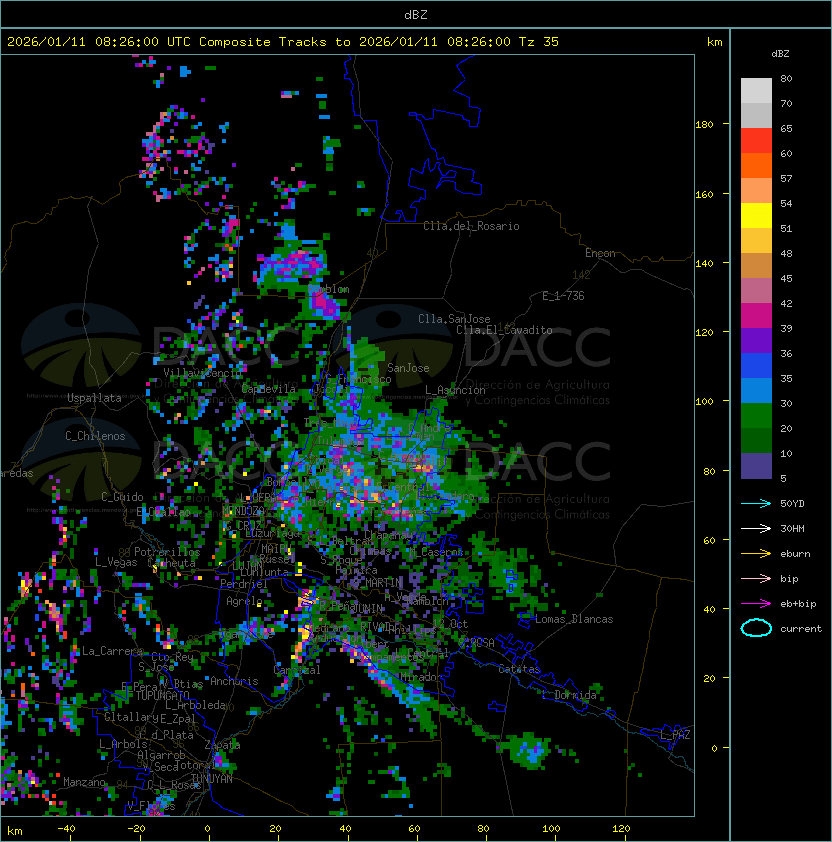Click the 100 km tick on right axis
The width and height of the screenshot is (832, 842).
704,401
